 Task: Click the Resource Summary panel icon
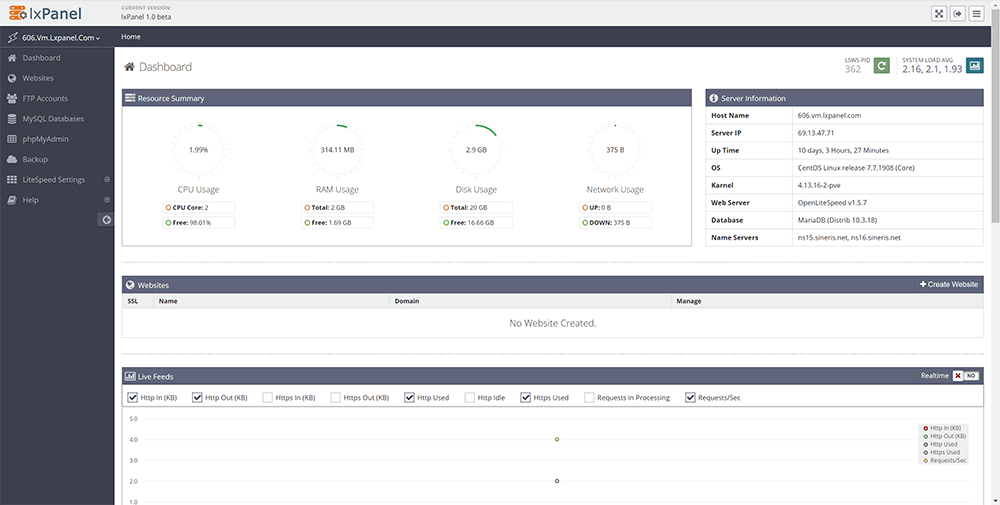130,98
